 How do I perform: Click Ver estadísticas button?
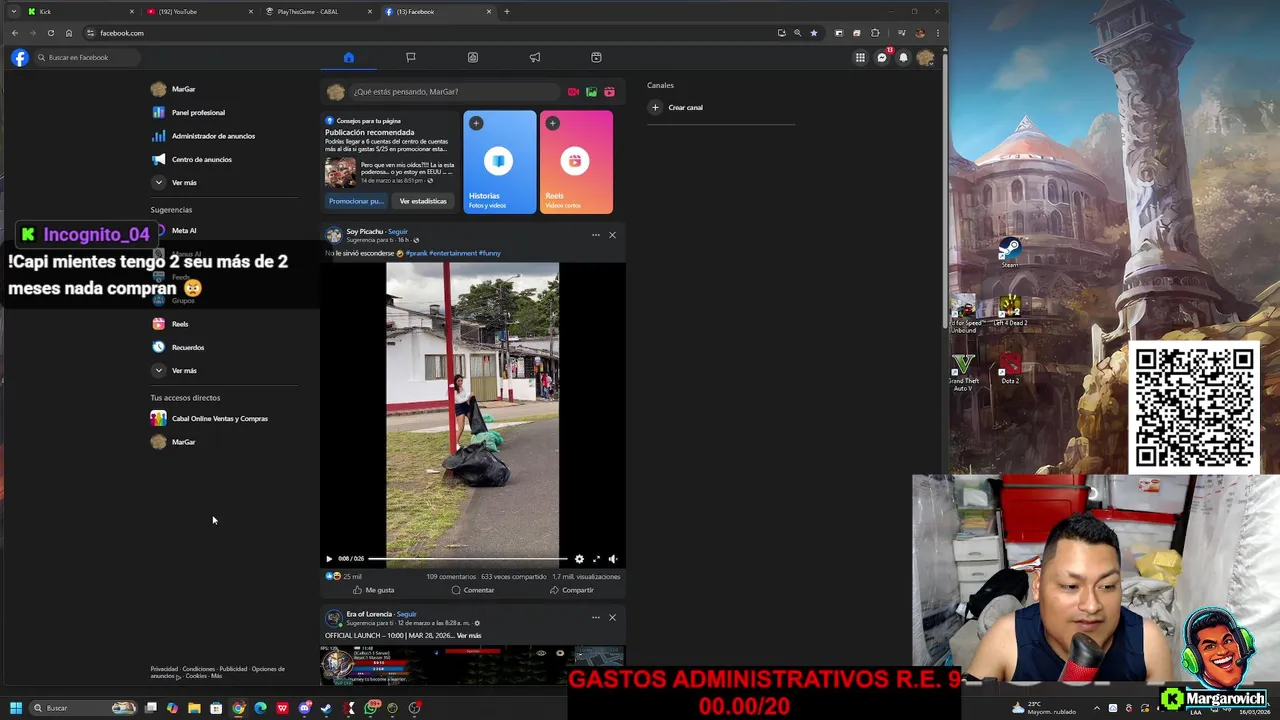423,201
